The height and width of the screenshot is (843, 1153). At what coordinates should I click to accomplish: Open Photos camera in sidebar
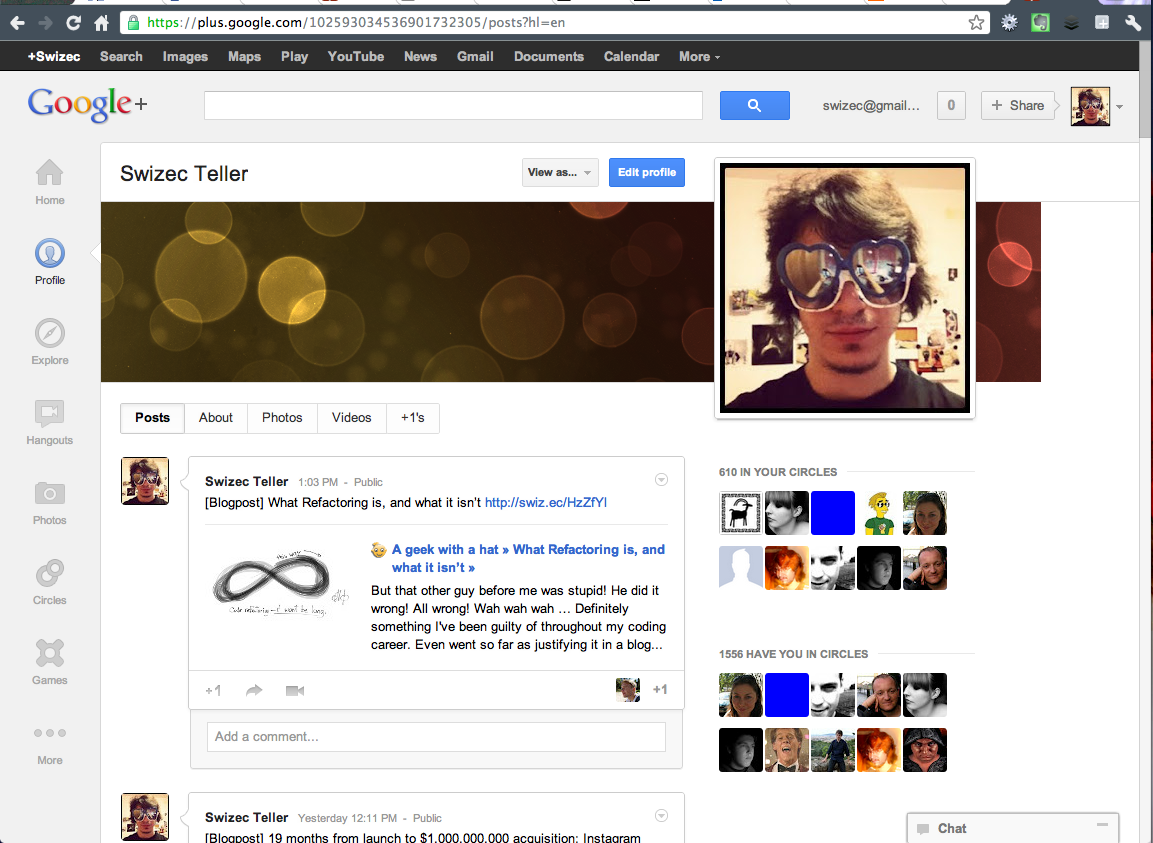tap(50, 503)
